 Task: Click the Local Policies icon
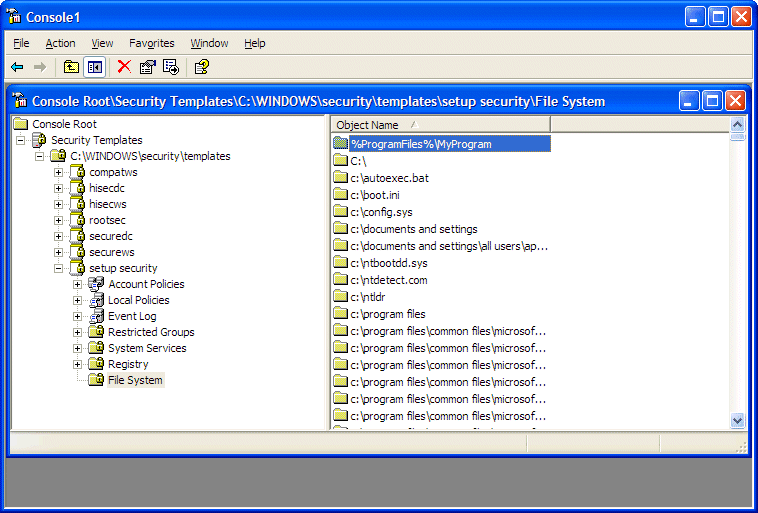tap(96, 300)
